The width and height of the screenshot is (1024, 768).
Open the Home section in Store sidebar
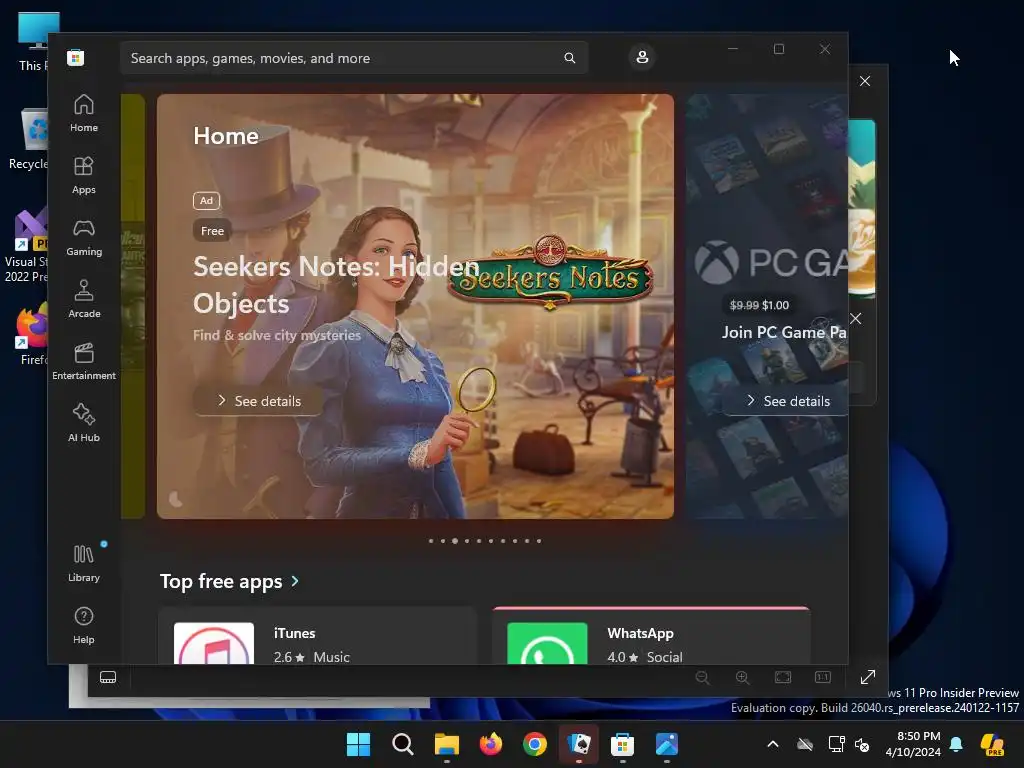tap(84, 113)
